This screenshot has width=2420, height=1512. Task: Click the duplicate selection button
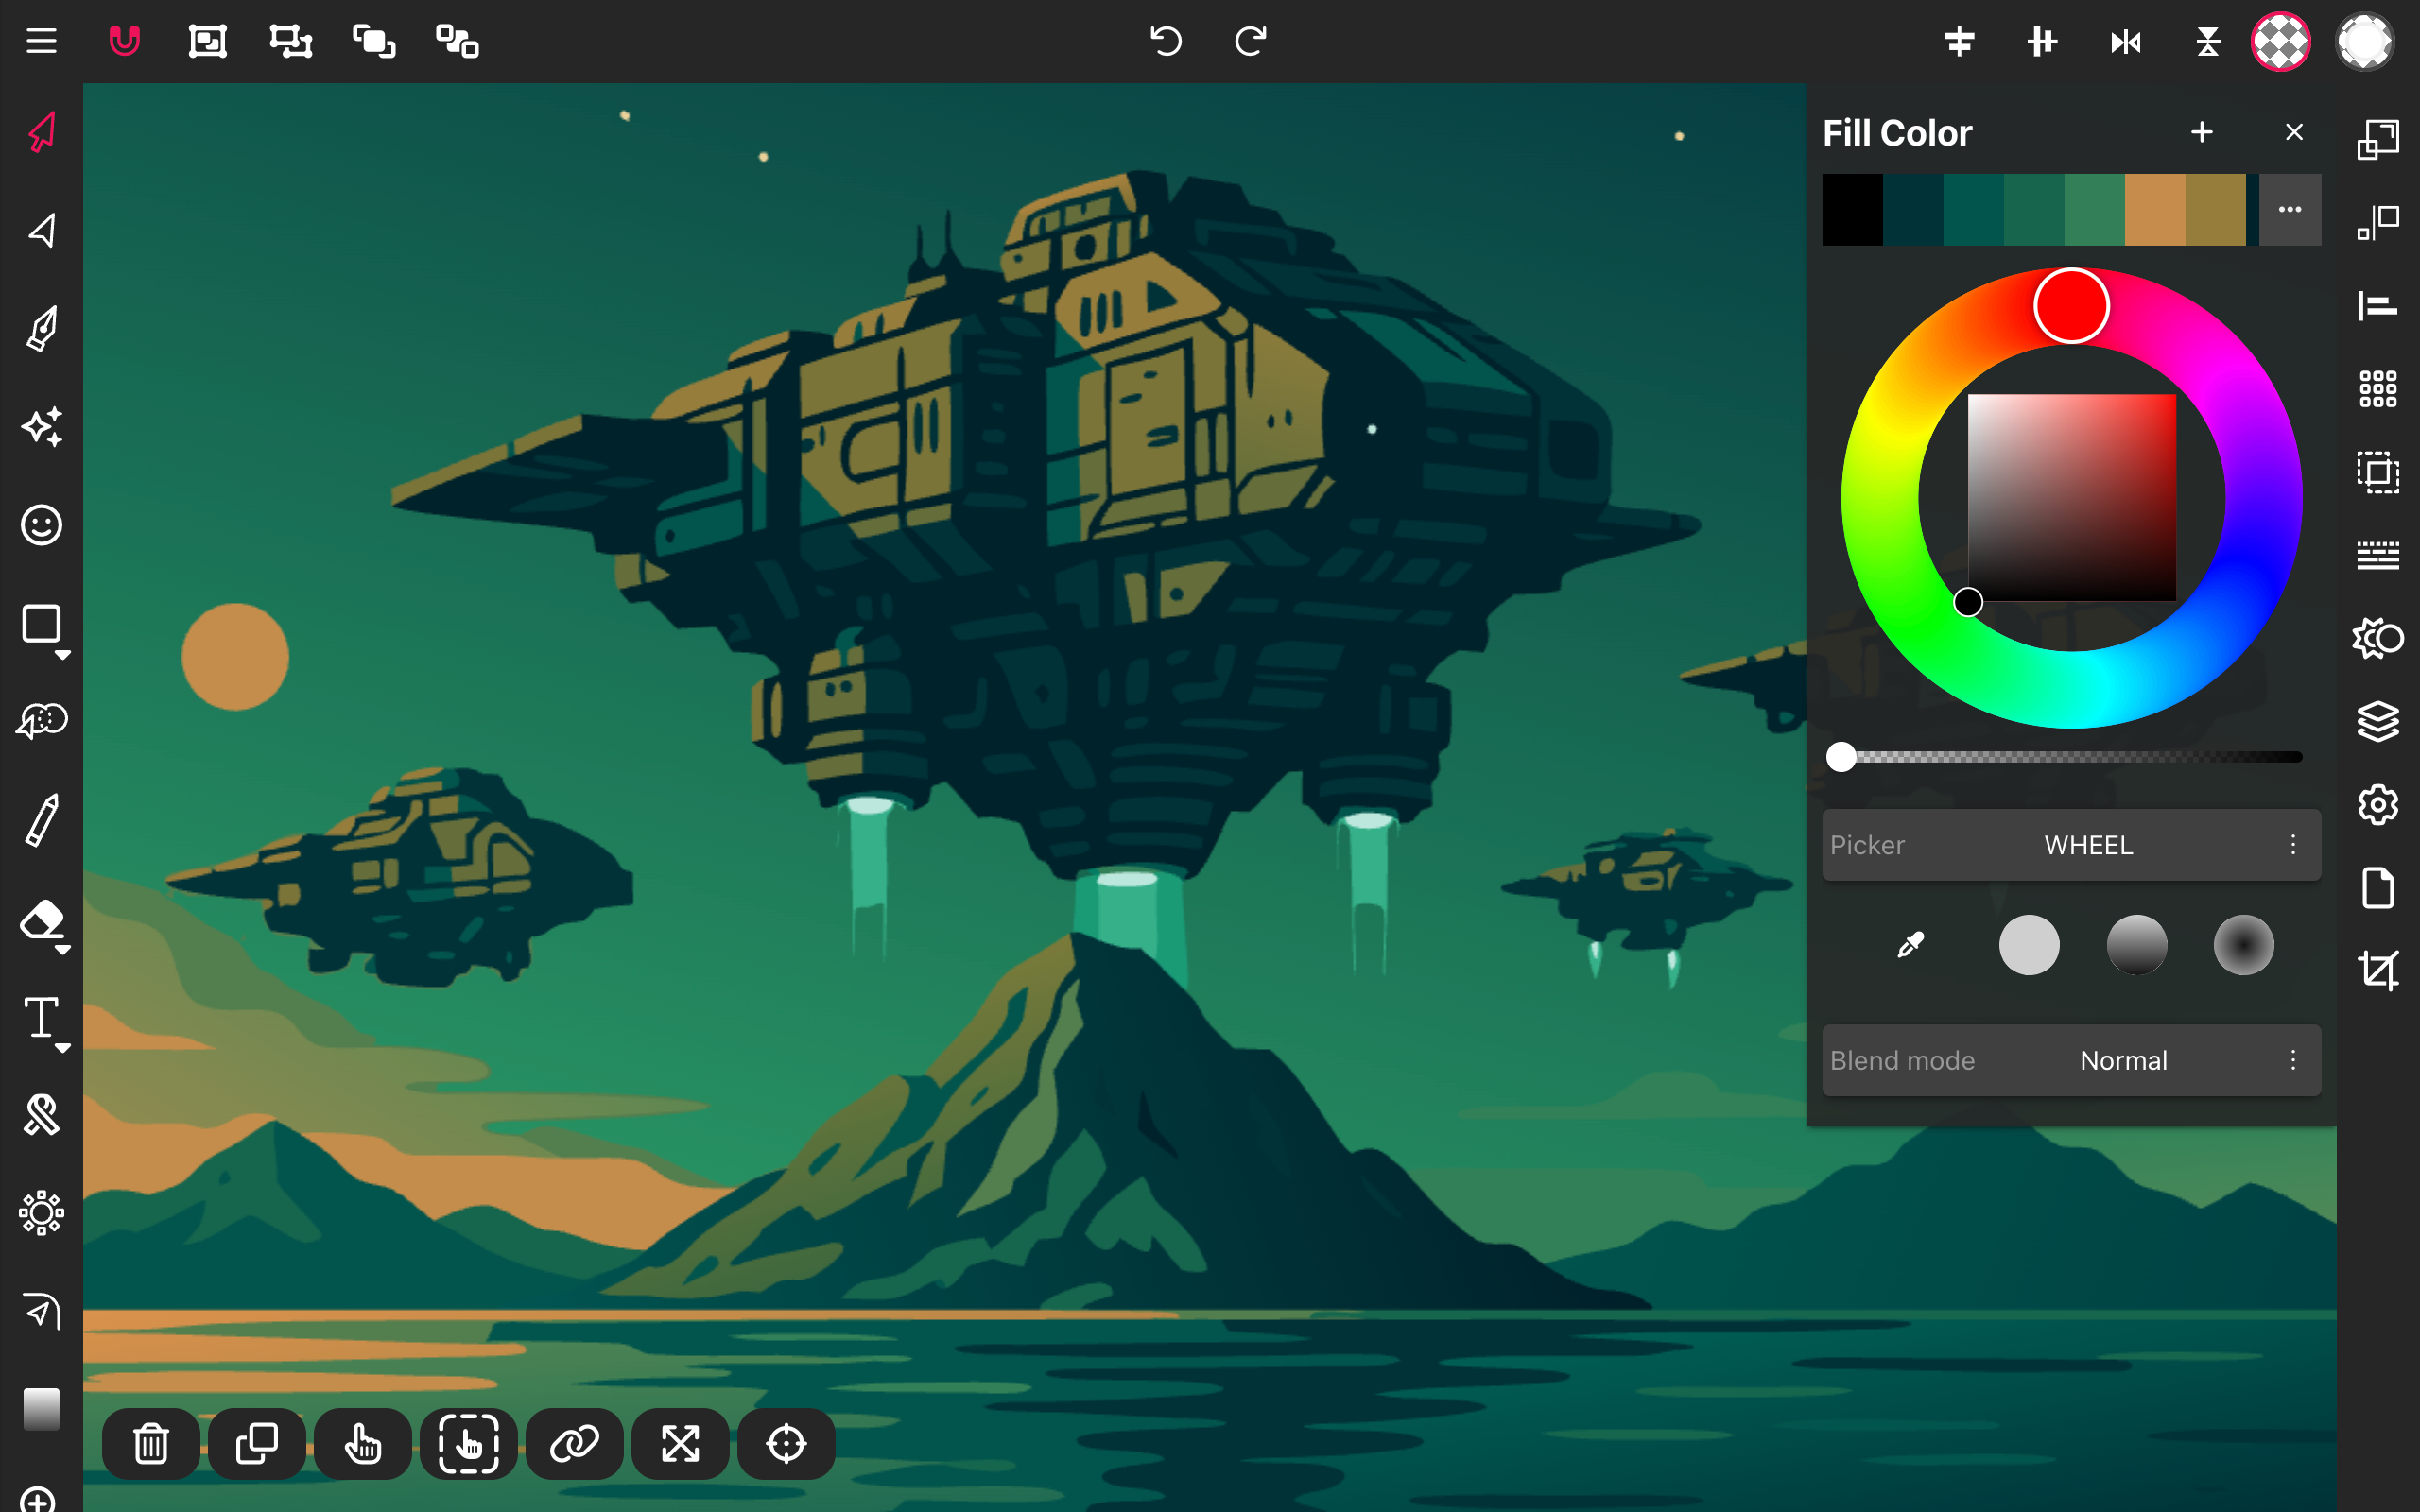(x=257, y=1443)
